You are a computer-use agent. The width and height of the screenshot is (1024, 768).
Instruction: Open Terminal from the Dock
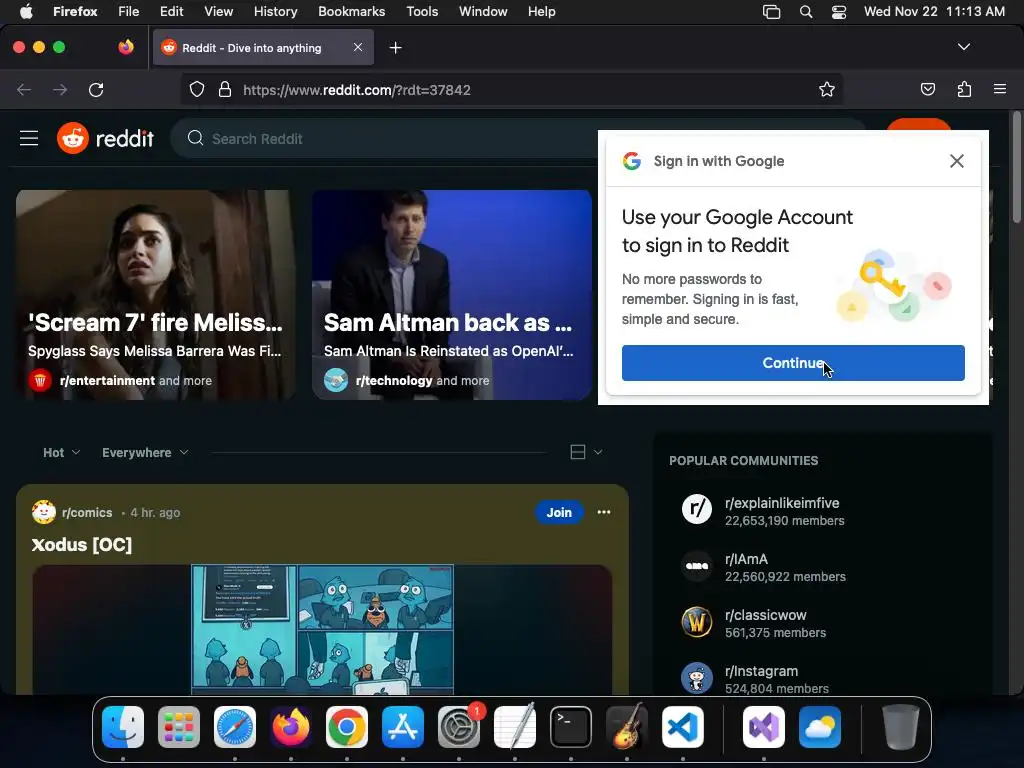point(571,726)
